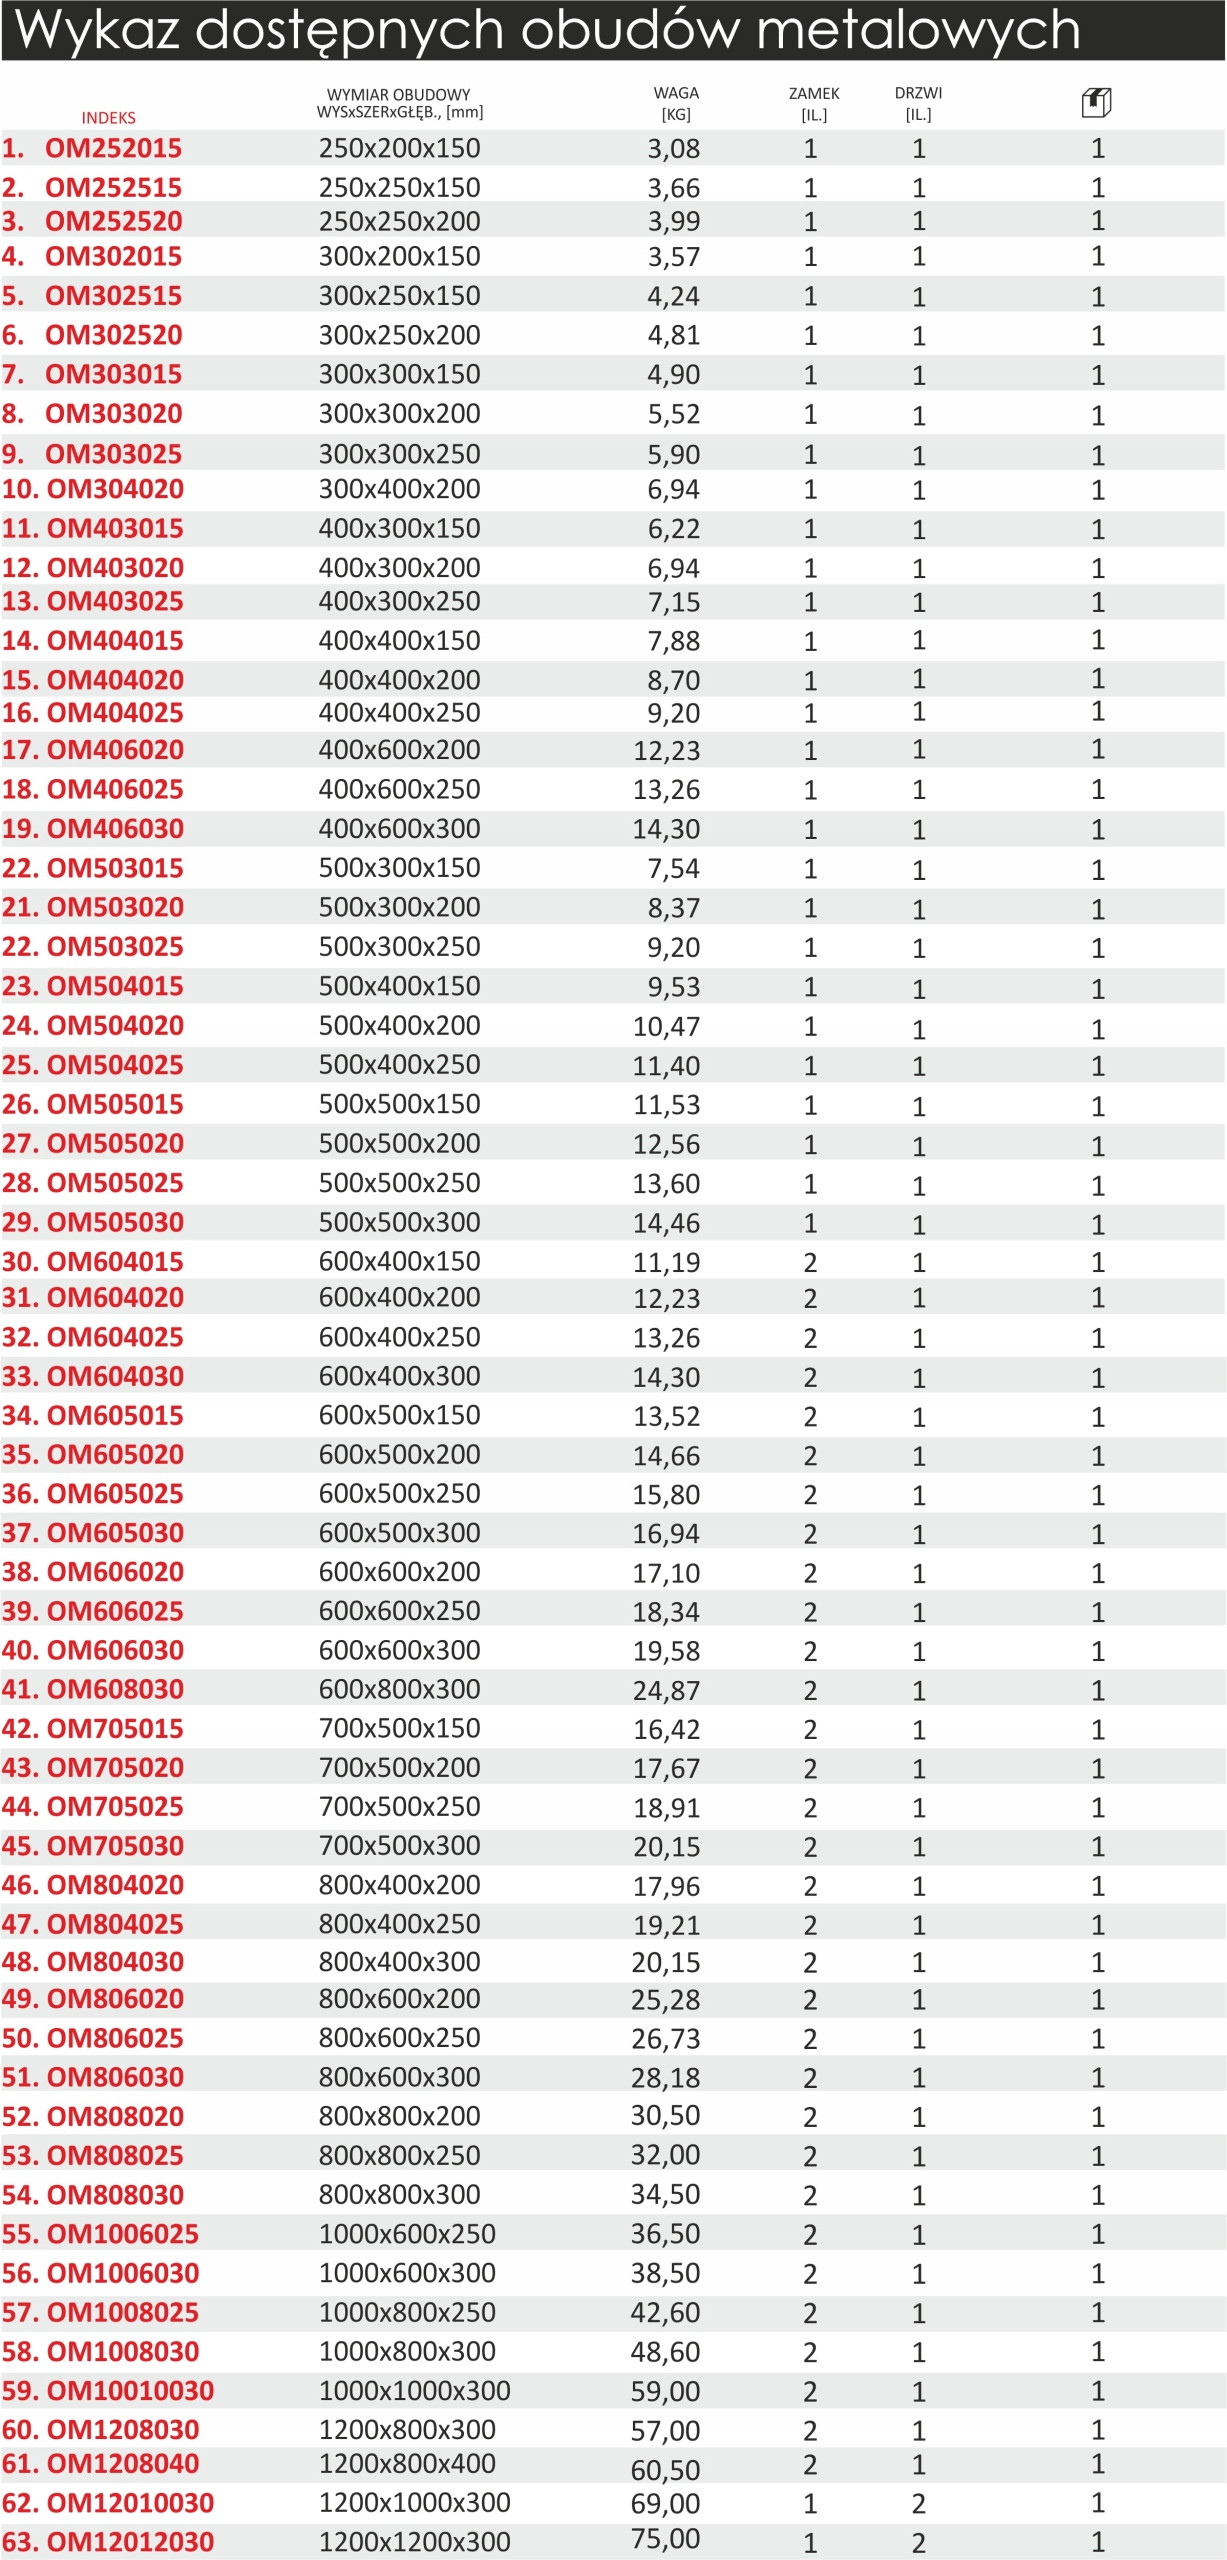The width and height of the screenshot is (1227, 2560).
Task: Click weight value 13,52
Action: [x=666, y=1416]
